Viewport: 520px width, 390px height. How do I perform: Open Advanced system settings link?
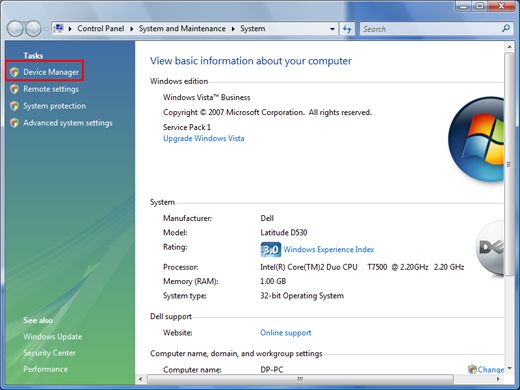[x=68, y=123]
